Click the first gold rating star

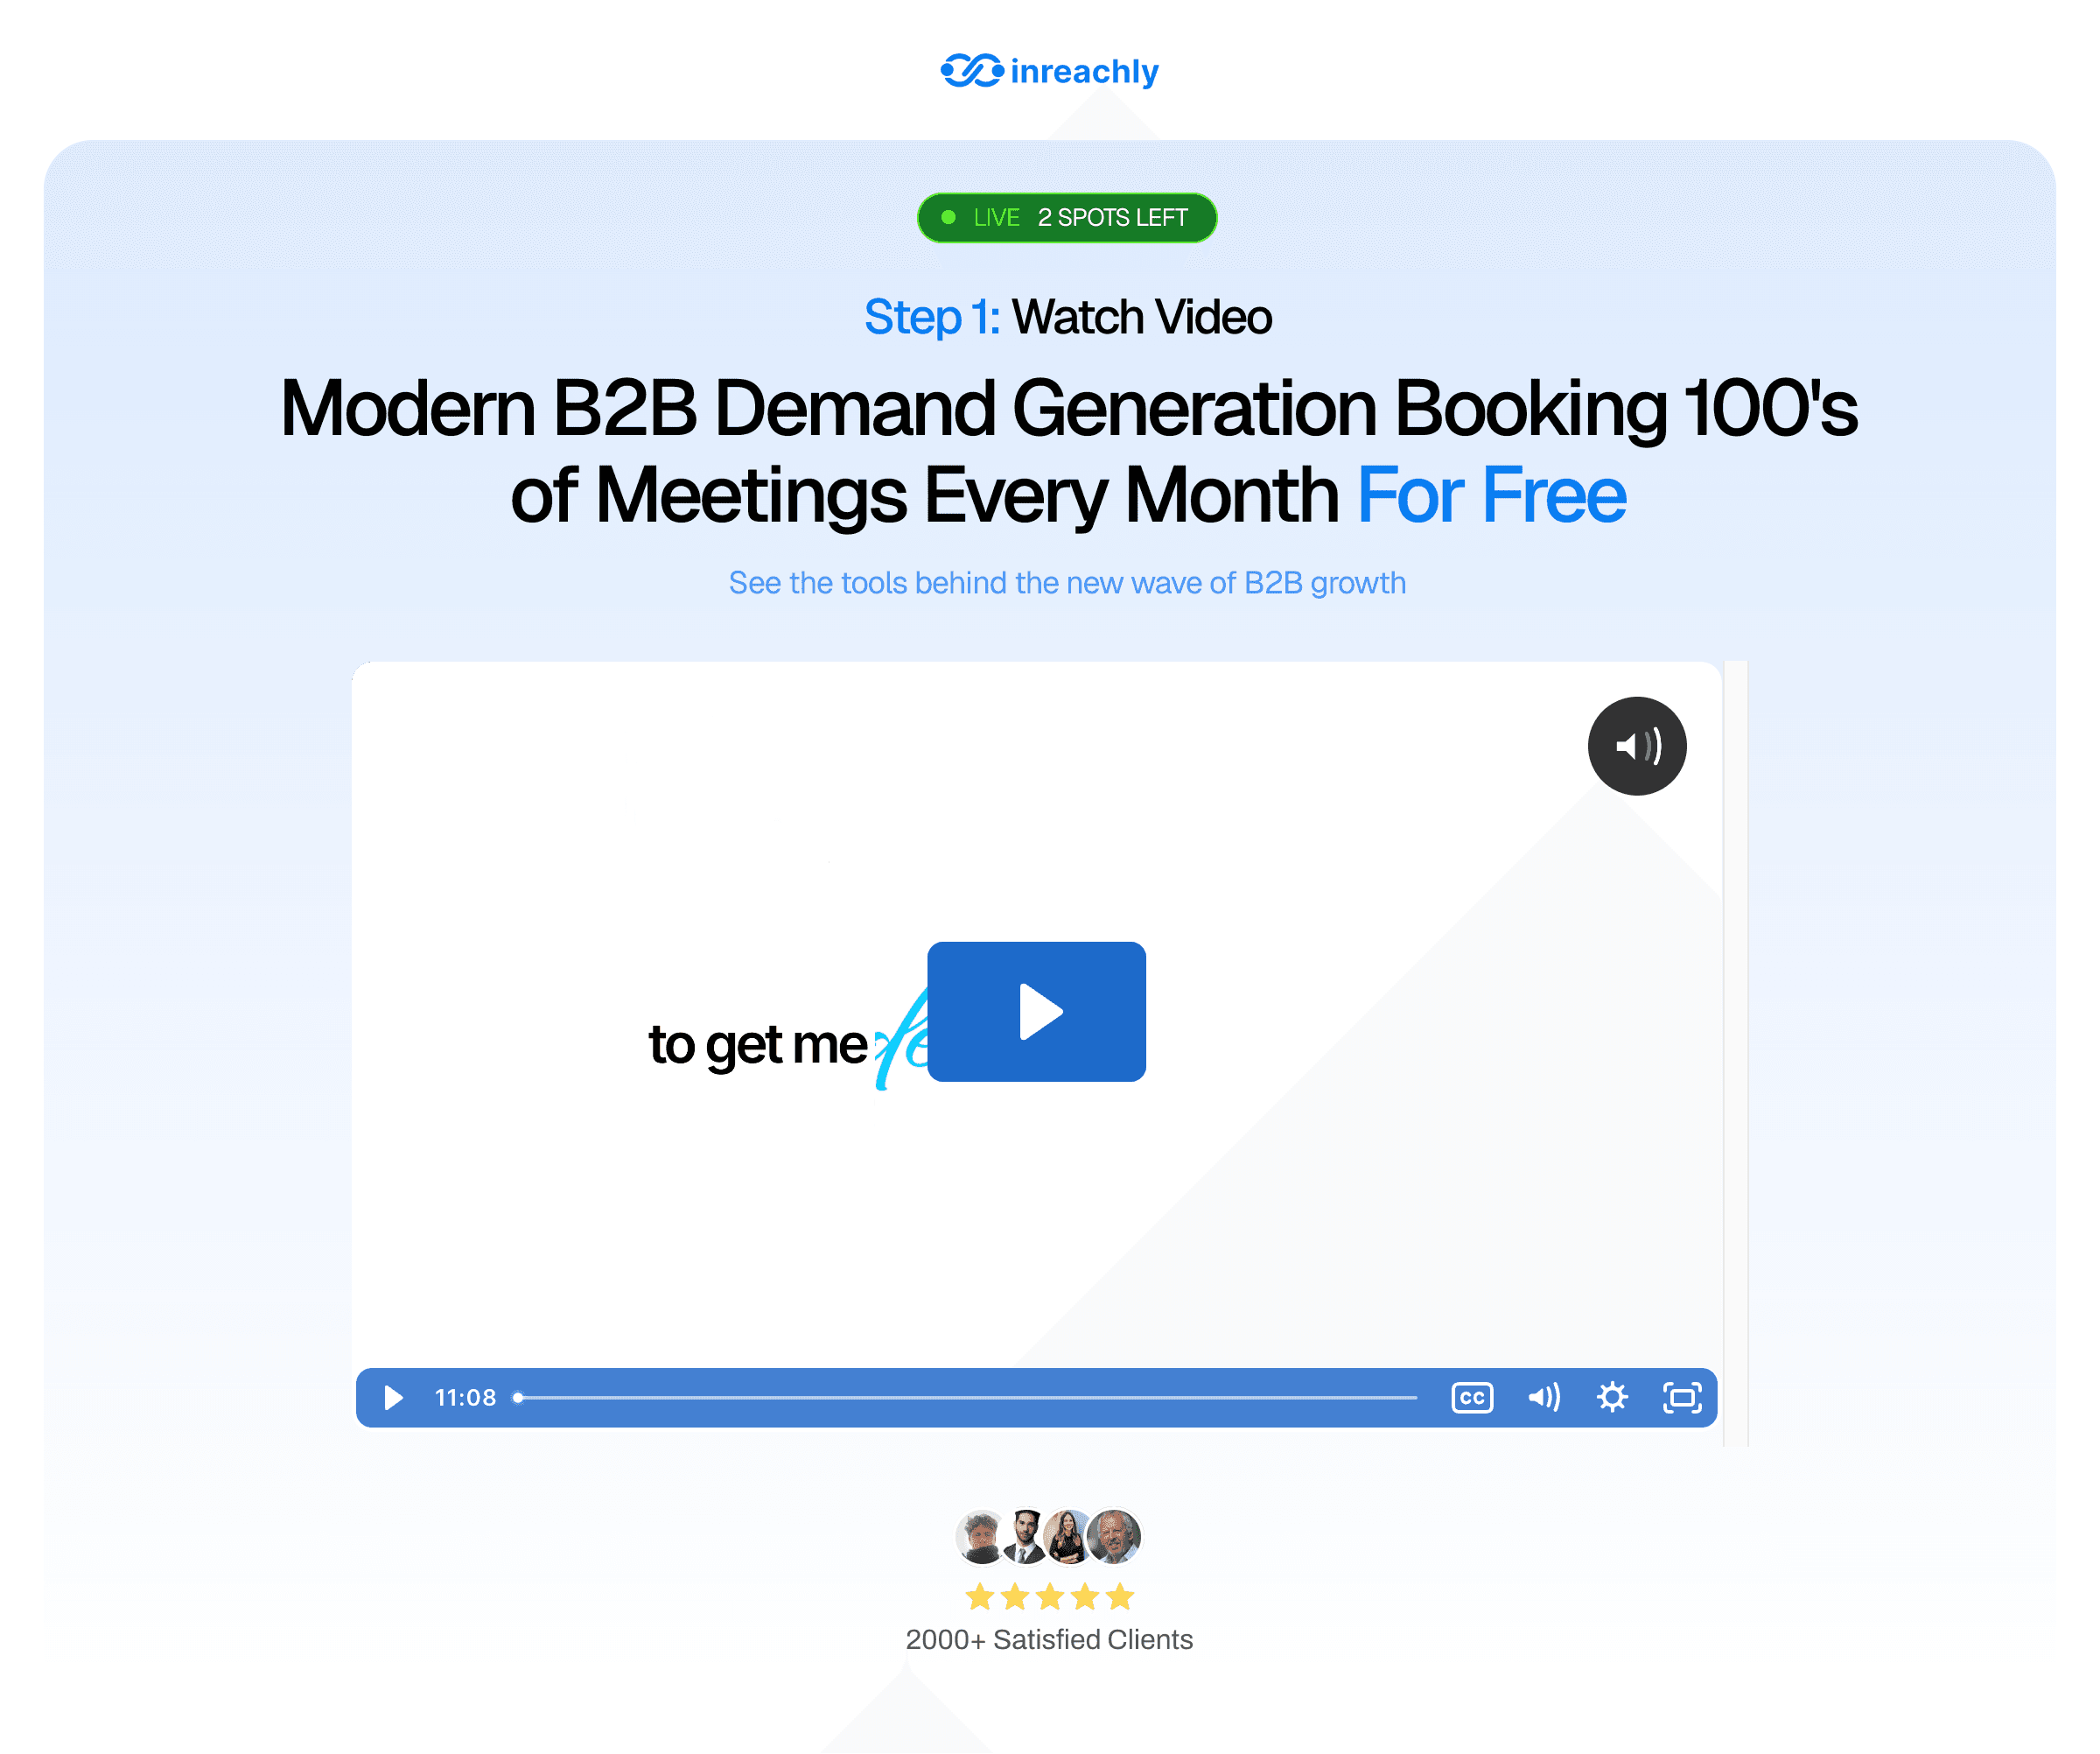coord(980,1596)
